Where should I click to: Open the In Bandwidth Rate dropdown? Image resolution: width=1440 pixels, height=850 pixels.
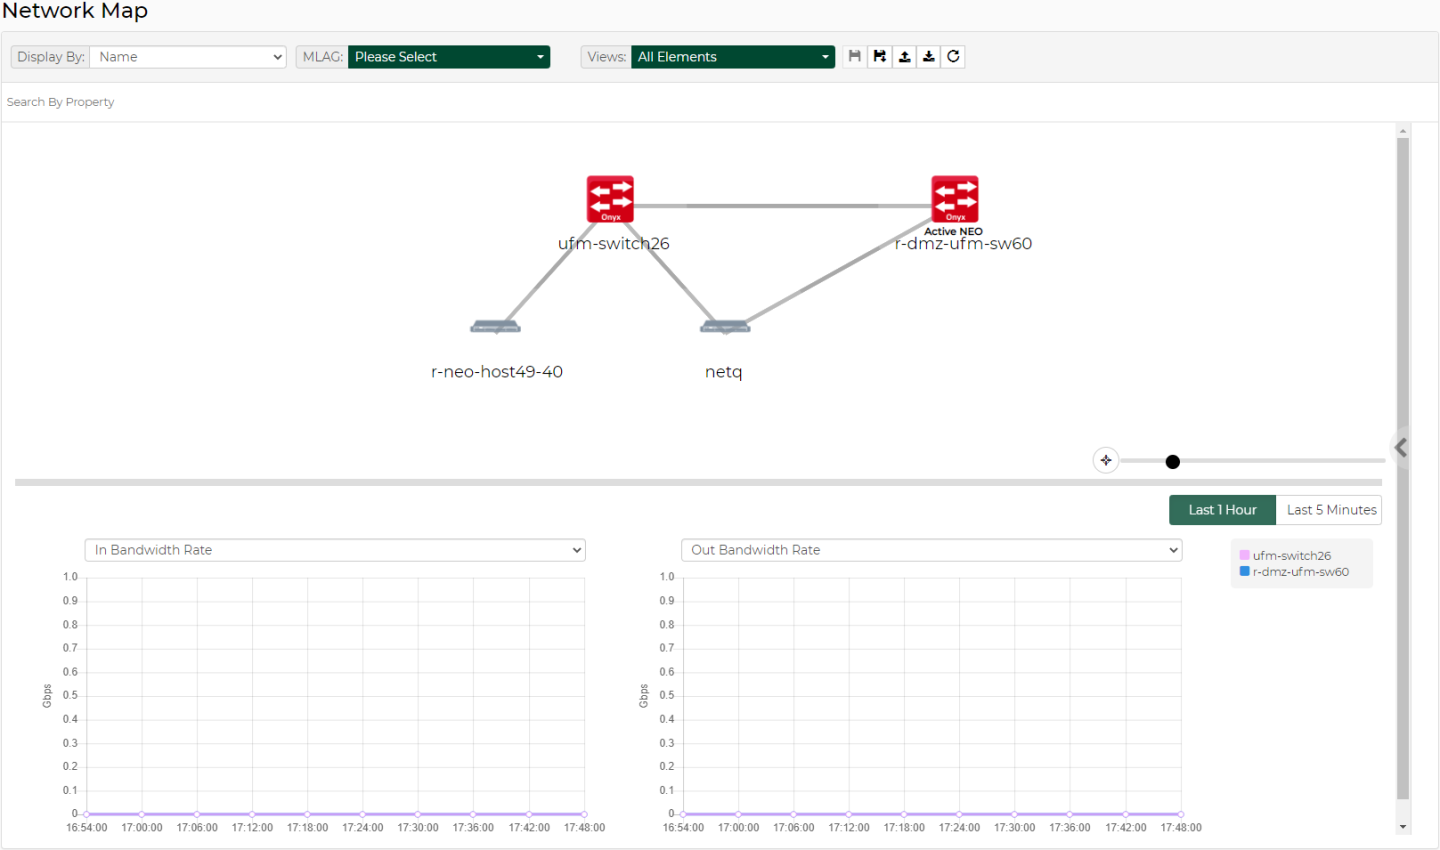[335, 550]
